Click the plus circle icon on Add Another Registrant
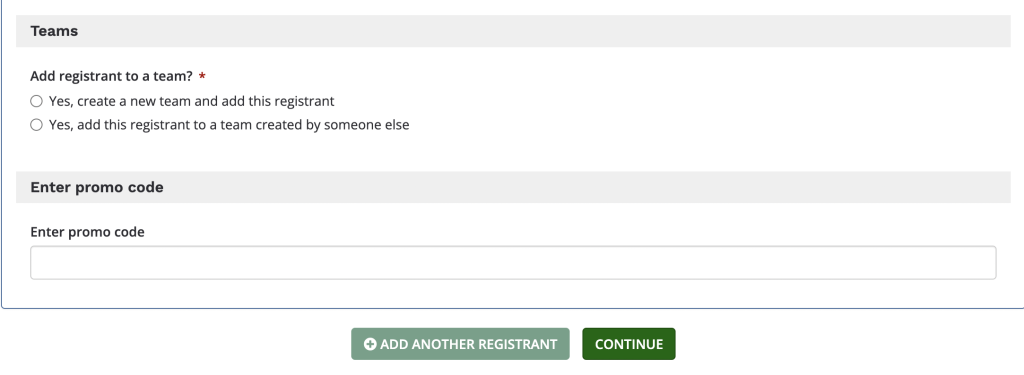 pos(370,344)
